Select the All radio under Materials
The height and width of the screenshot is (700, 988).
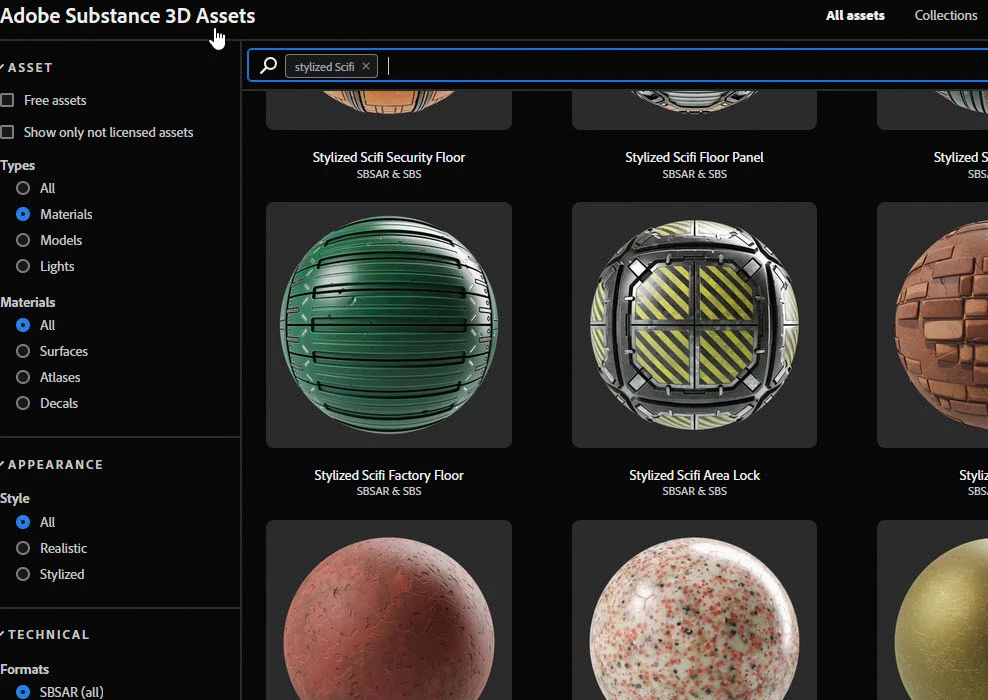[23, 325]
